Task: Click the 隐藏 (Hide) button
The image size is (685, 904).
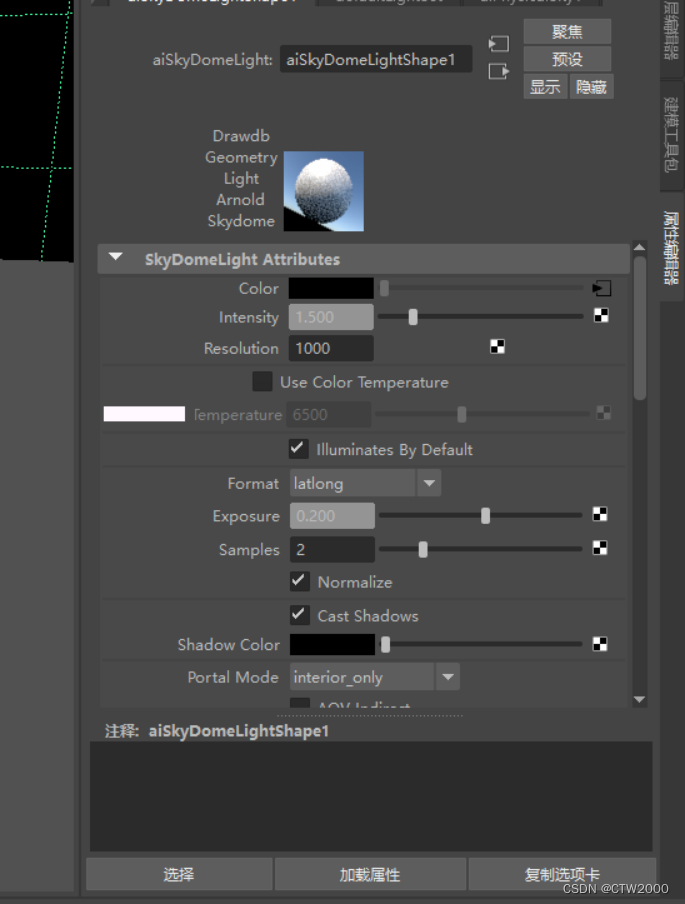Action: [592, 87]
